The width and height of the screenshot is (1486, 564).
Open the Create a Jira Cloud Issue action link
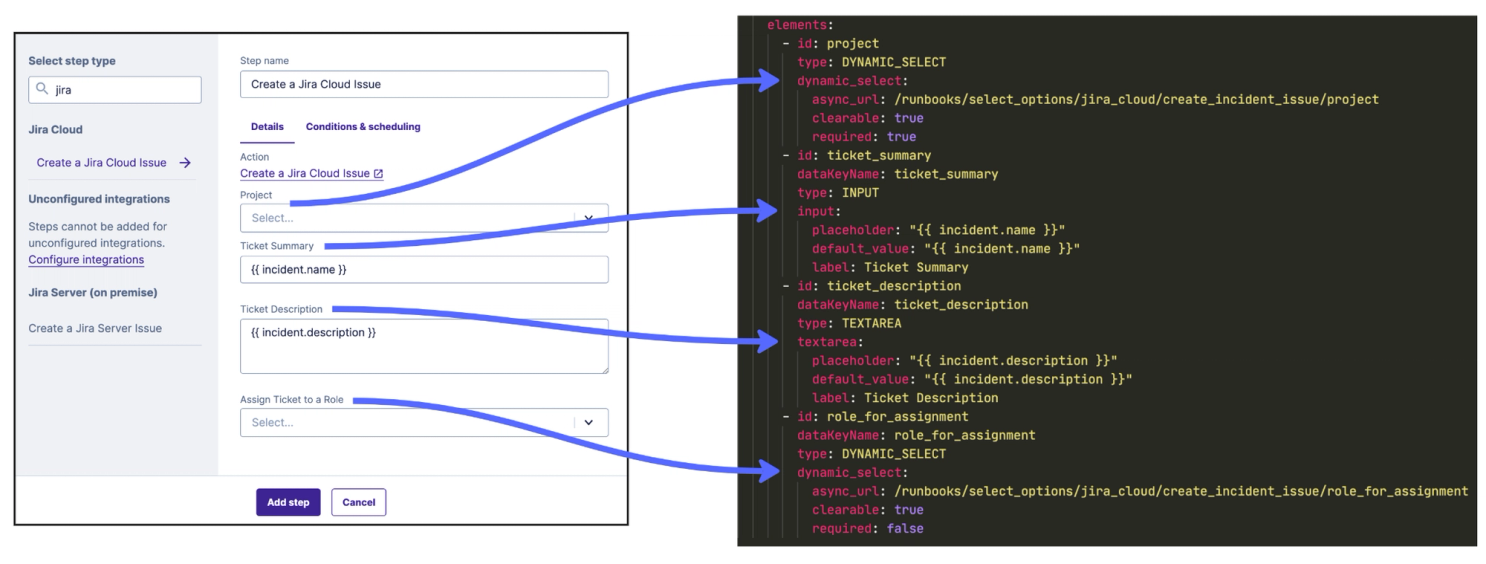coord(305,173)
